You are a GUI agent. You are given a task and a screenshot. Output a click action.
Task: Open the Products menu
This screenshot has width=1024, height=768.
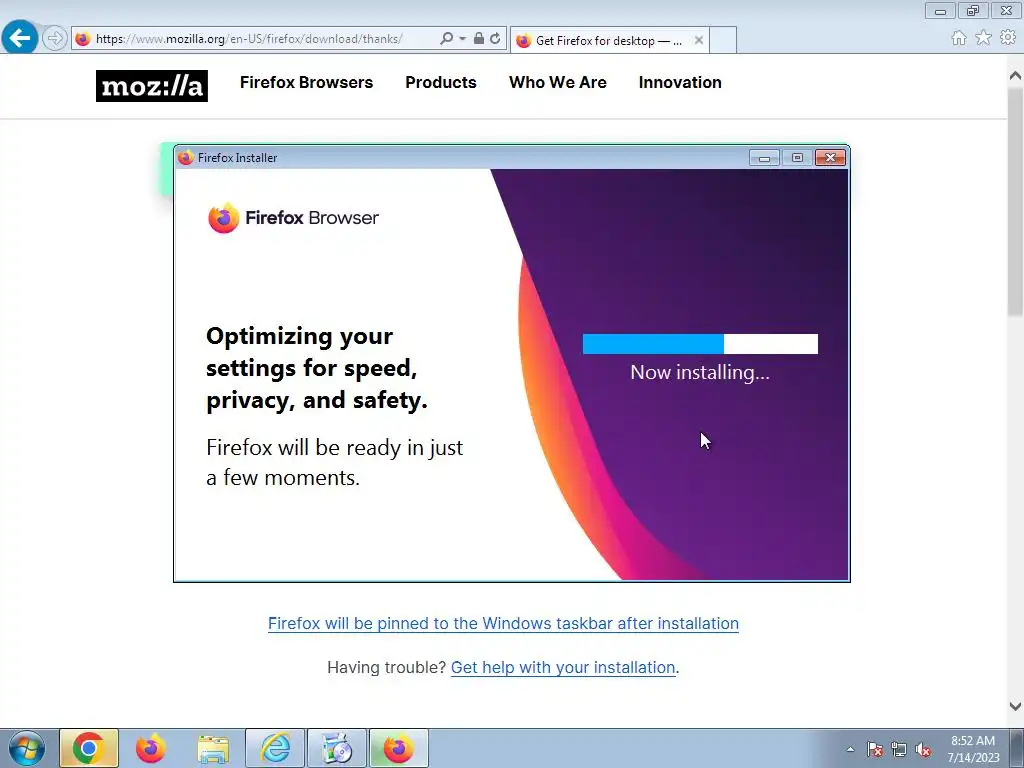click(x=441, y=82)
